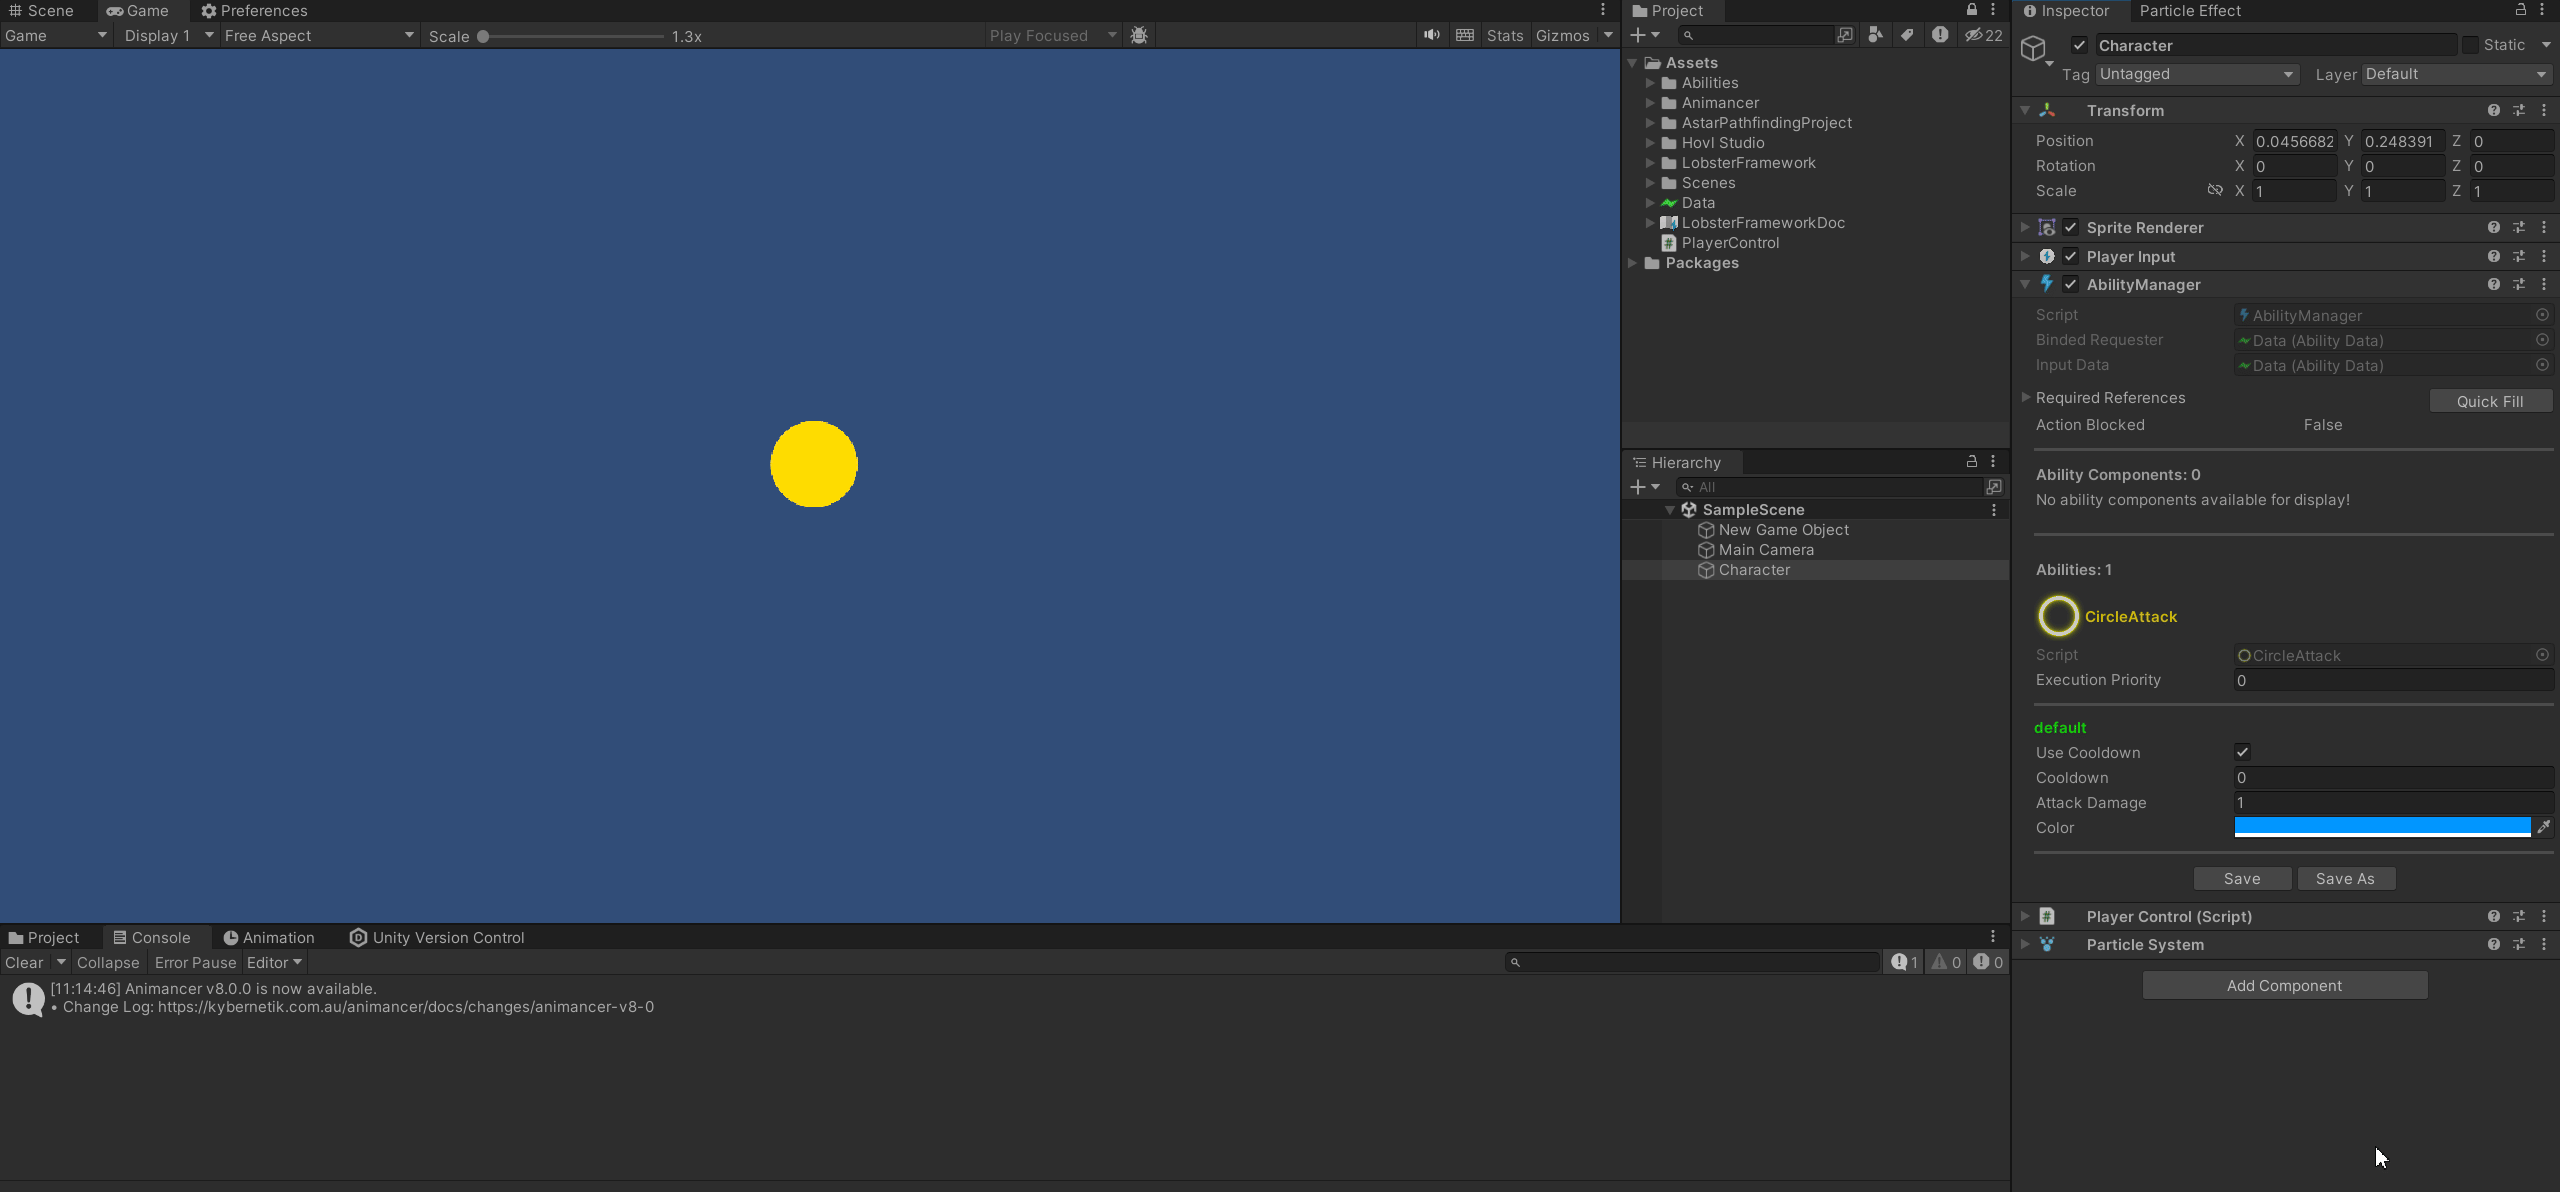The width and height of the screenshot is (2560, 1192).
Task: Toggle the console Collapse button
Action: pyautogui.click(x=108, y=962)
